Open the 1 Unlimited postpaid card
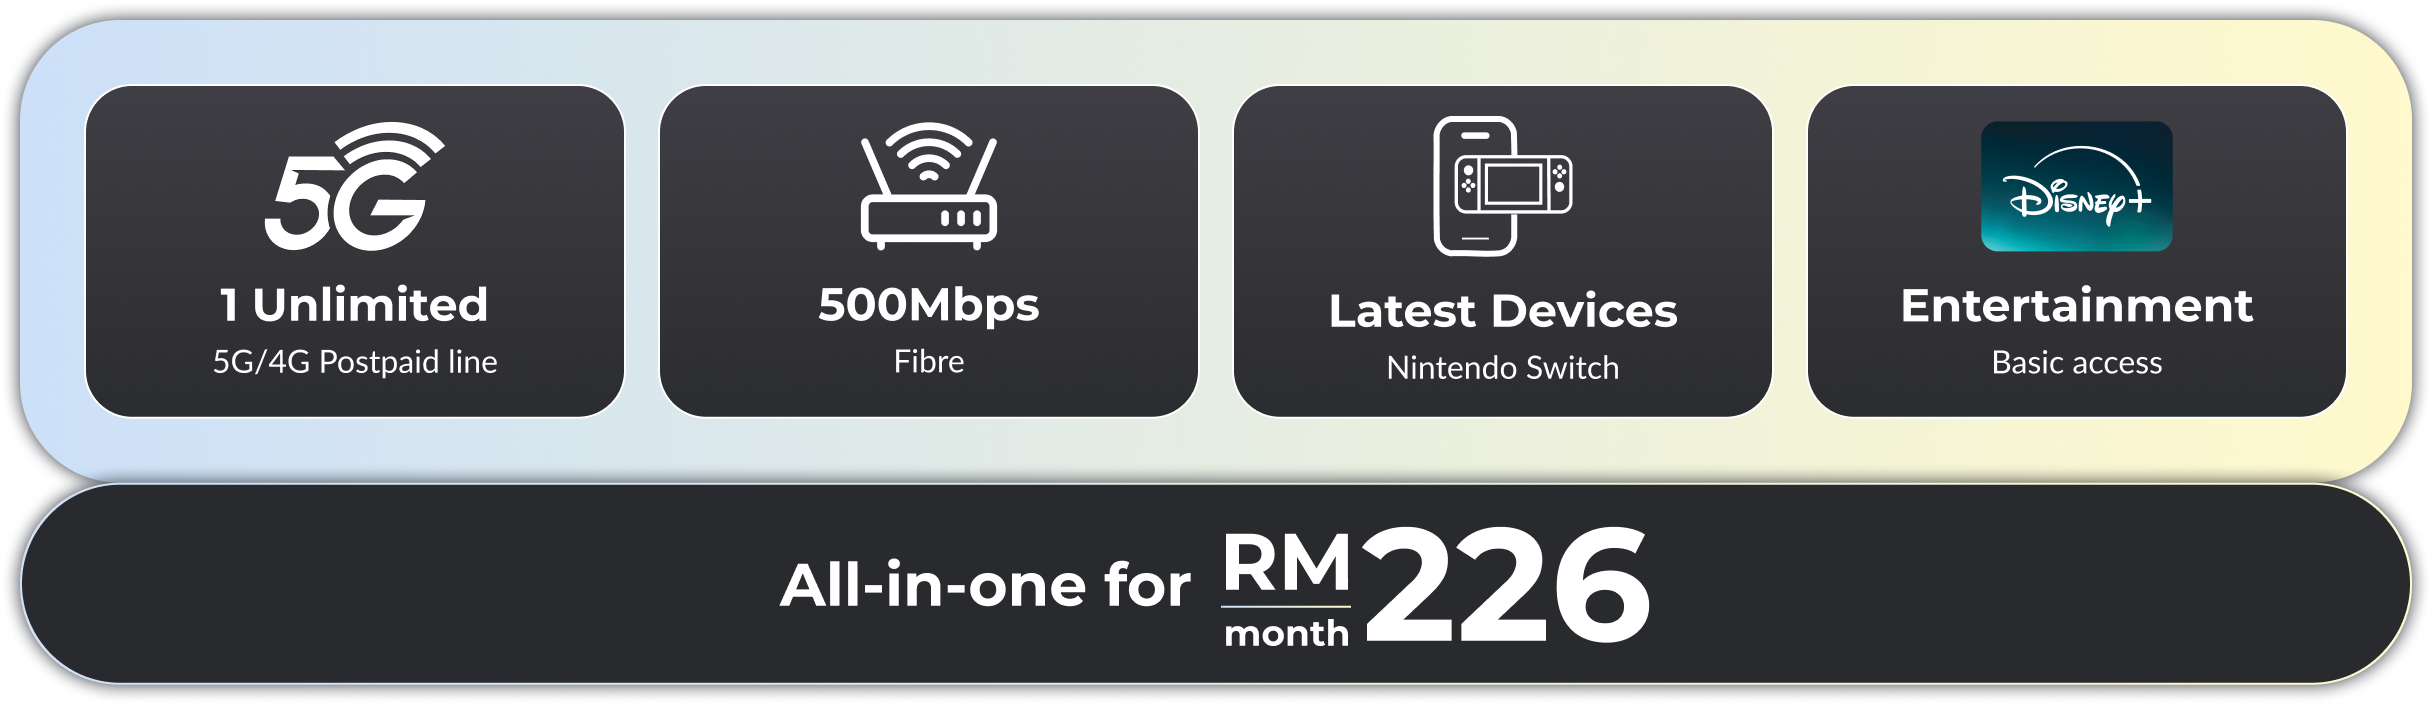Image resolution: width=2432 pixels, height=705 pixels. click(355, 251)
